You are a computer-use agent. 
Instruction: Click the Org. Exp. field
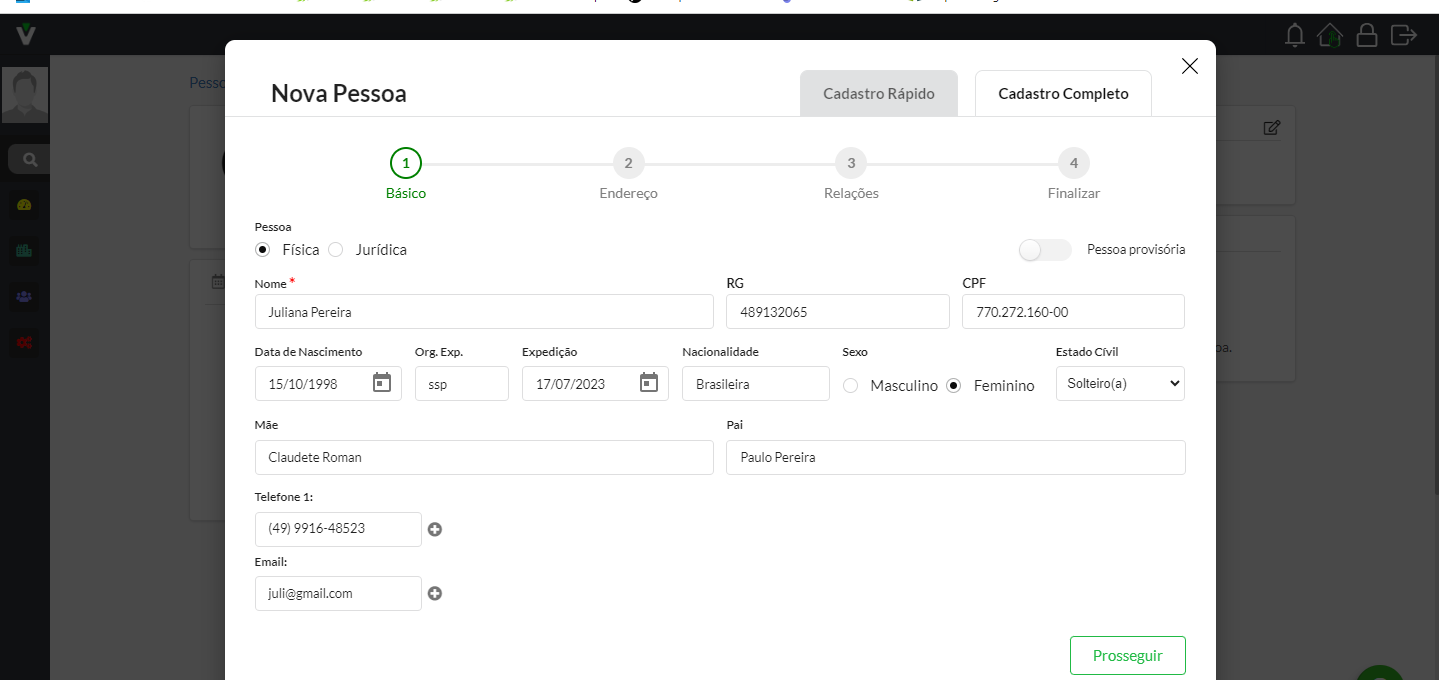[x=462, y=383]
